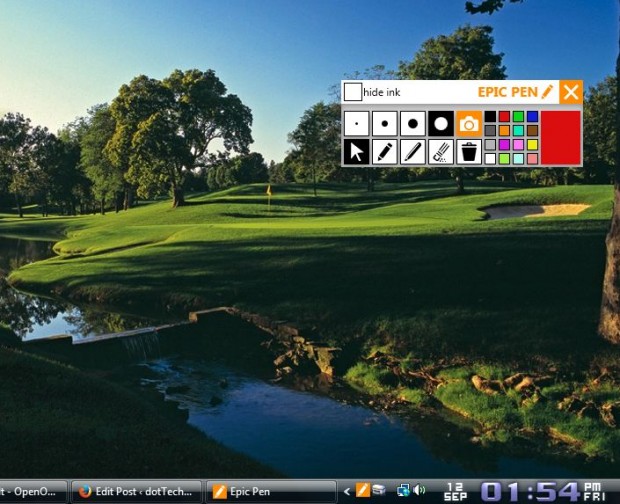Pick the pale cyan color swatch

(518, 159)
